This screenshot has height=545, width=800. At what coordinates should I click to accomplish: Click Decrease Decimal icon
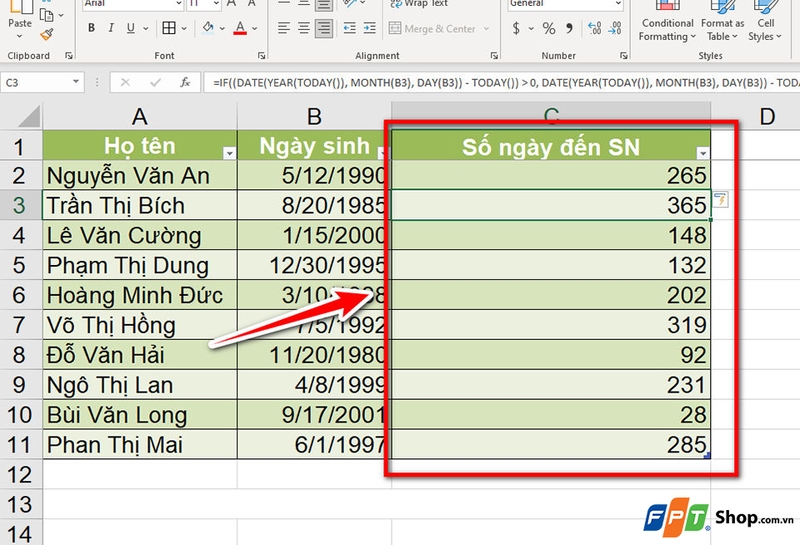click(615, 28)
